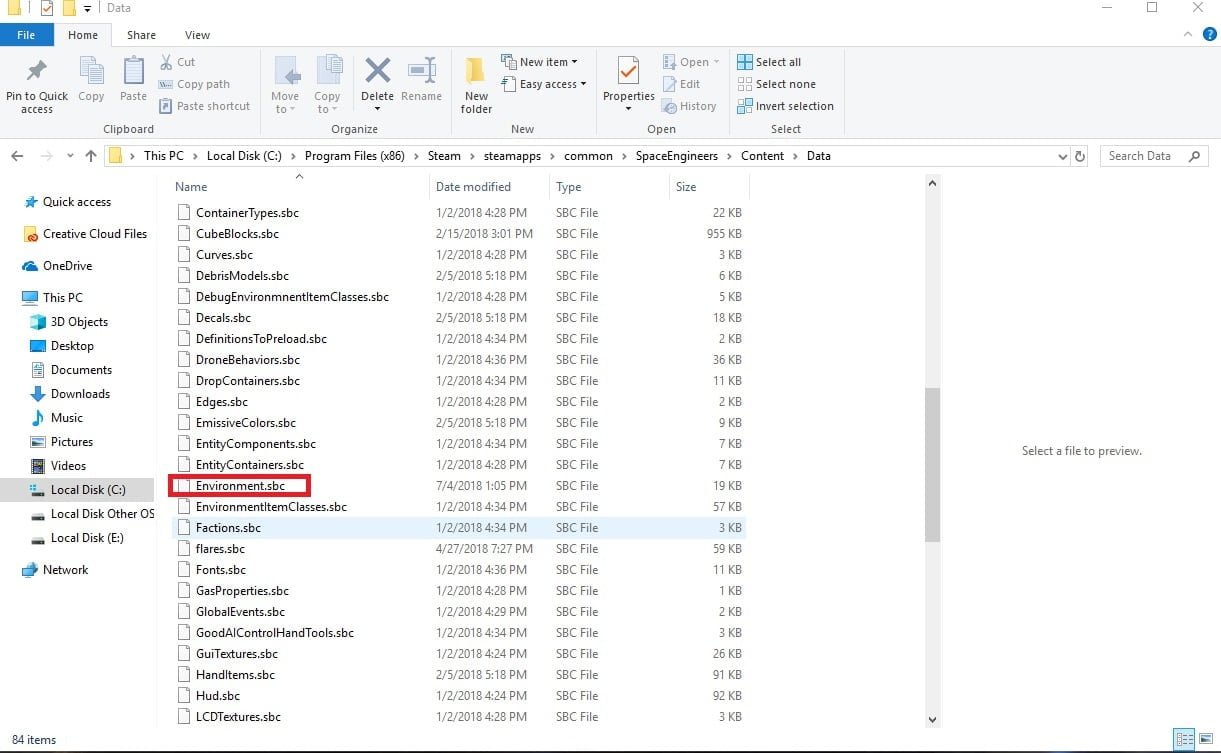Open Creative Cloud Files in sidebar
Image resolution: width=1221 pixels, height=753 pixels.
94,234
